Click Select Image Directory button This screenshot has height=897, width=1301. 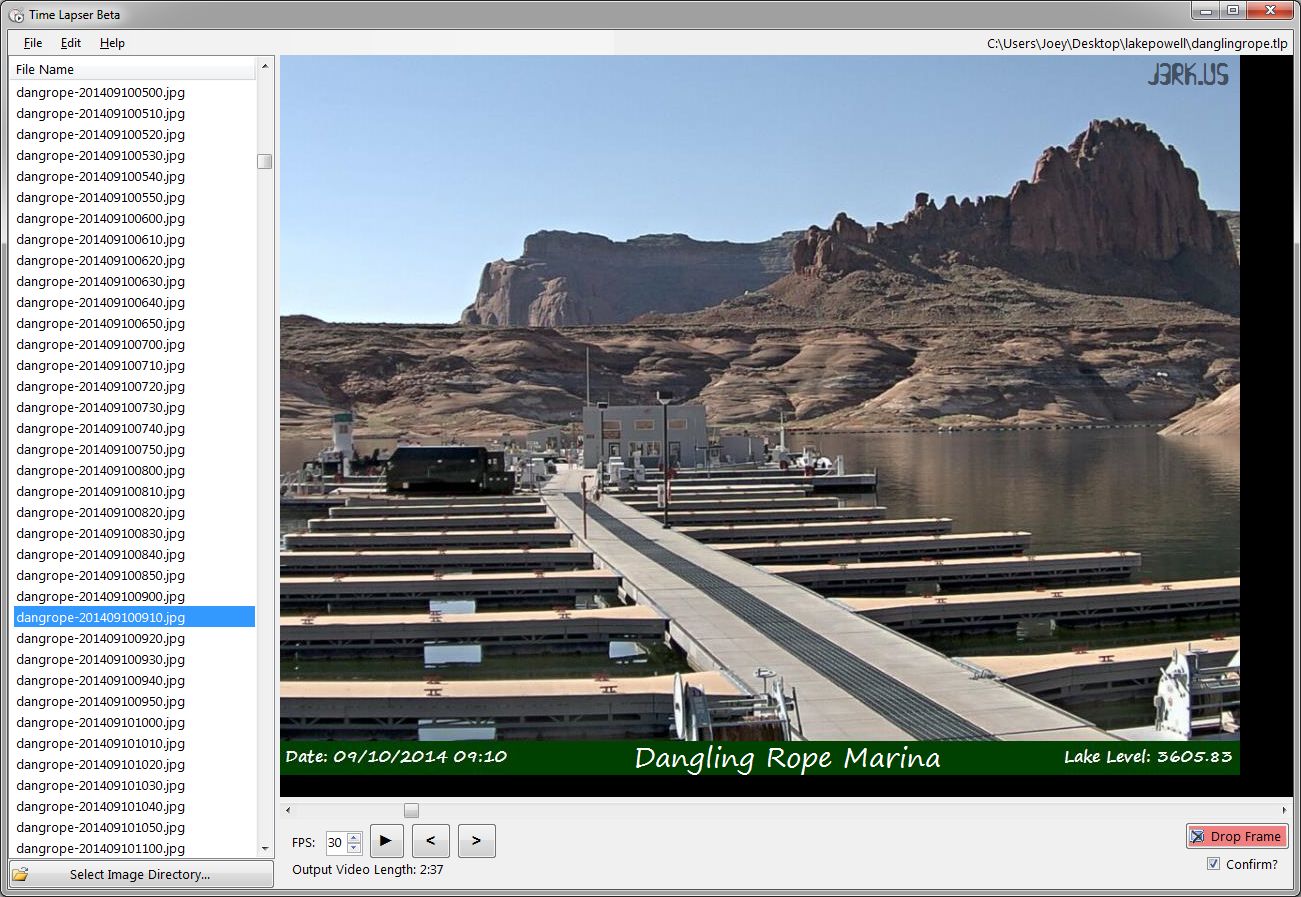[x=140, y=874]
